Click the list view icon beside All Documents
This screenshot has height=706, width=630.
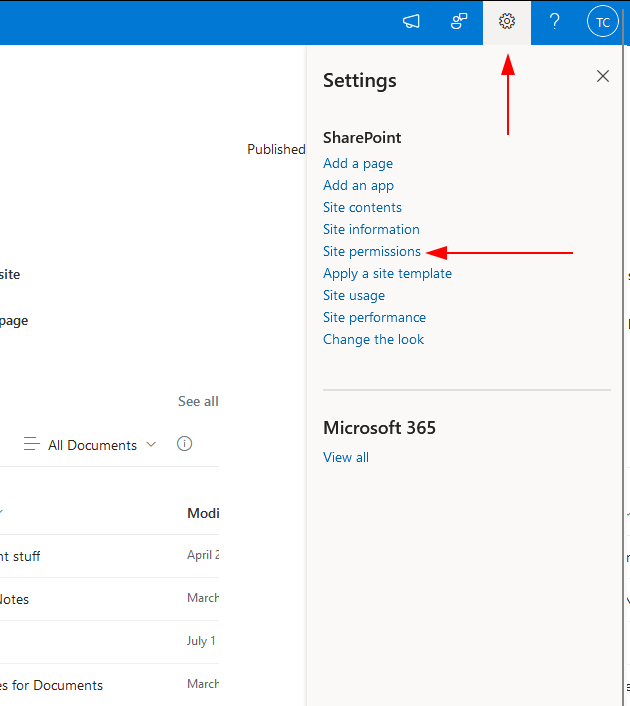point(32,444)
